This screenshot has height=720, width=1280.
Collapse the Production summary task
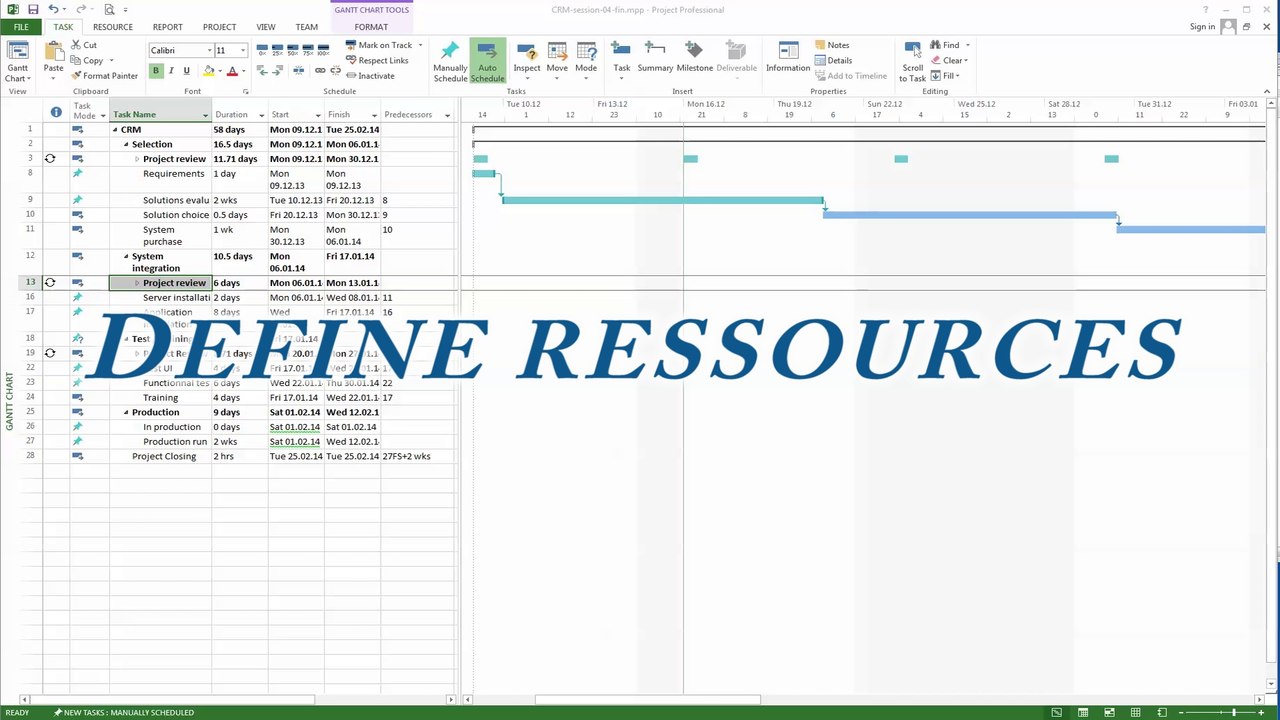tap(126, 413)
